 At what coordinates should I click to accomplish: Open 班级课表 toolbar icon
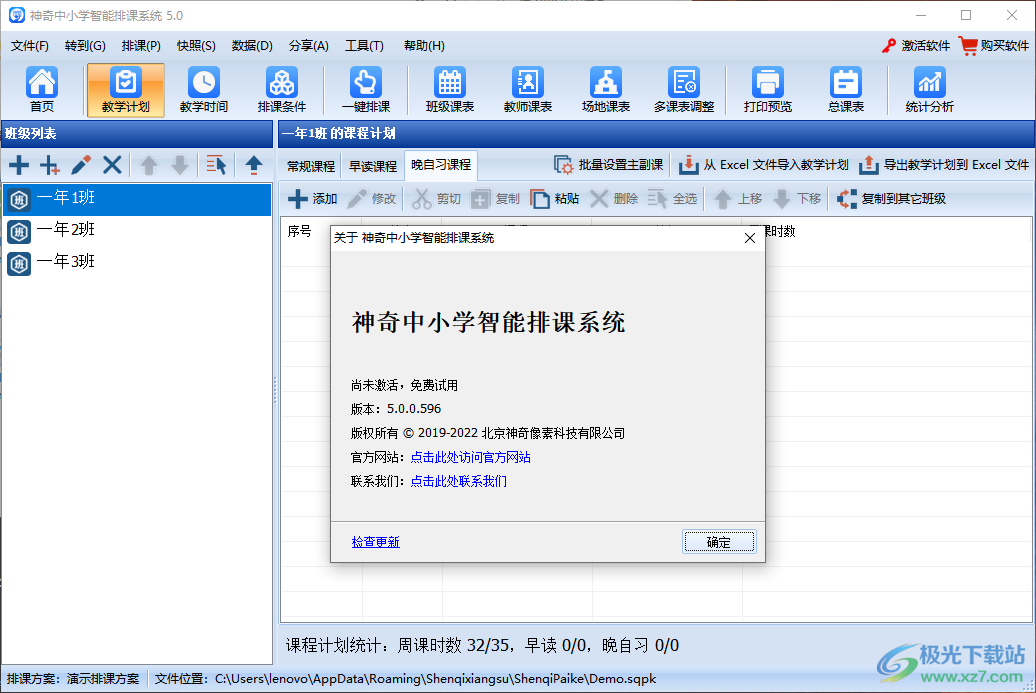point(450,89)
